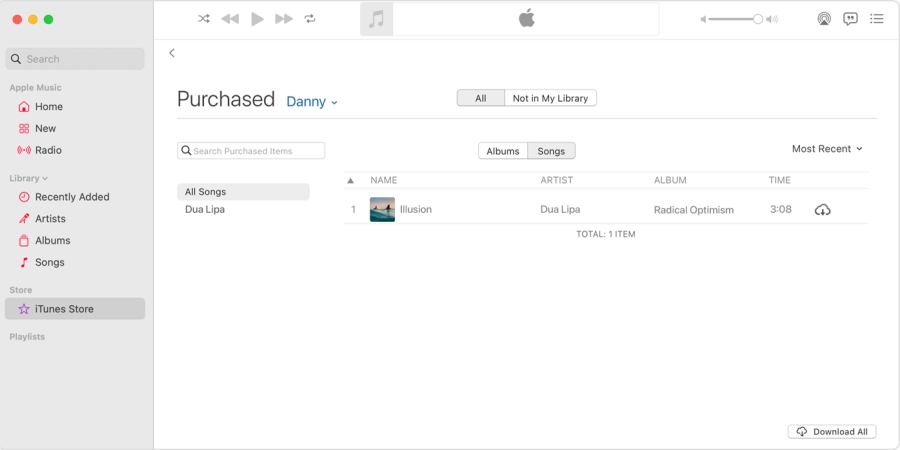Click the Playlists section header
Image resolution: width=900 pixels, height=450 pixels.
pyautogui.click(x=27, y=337)
